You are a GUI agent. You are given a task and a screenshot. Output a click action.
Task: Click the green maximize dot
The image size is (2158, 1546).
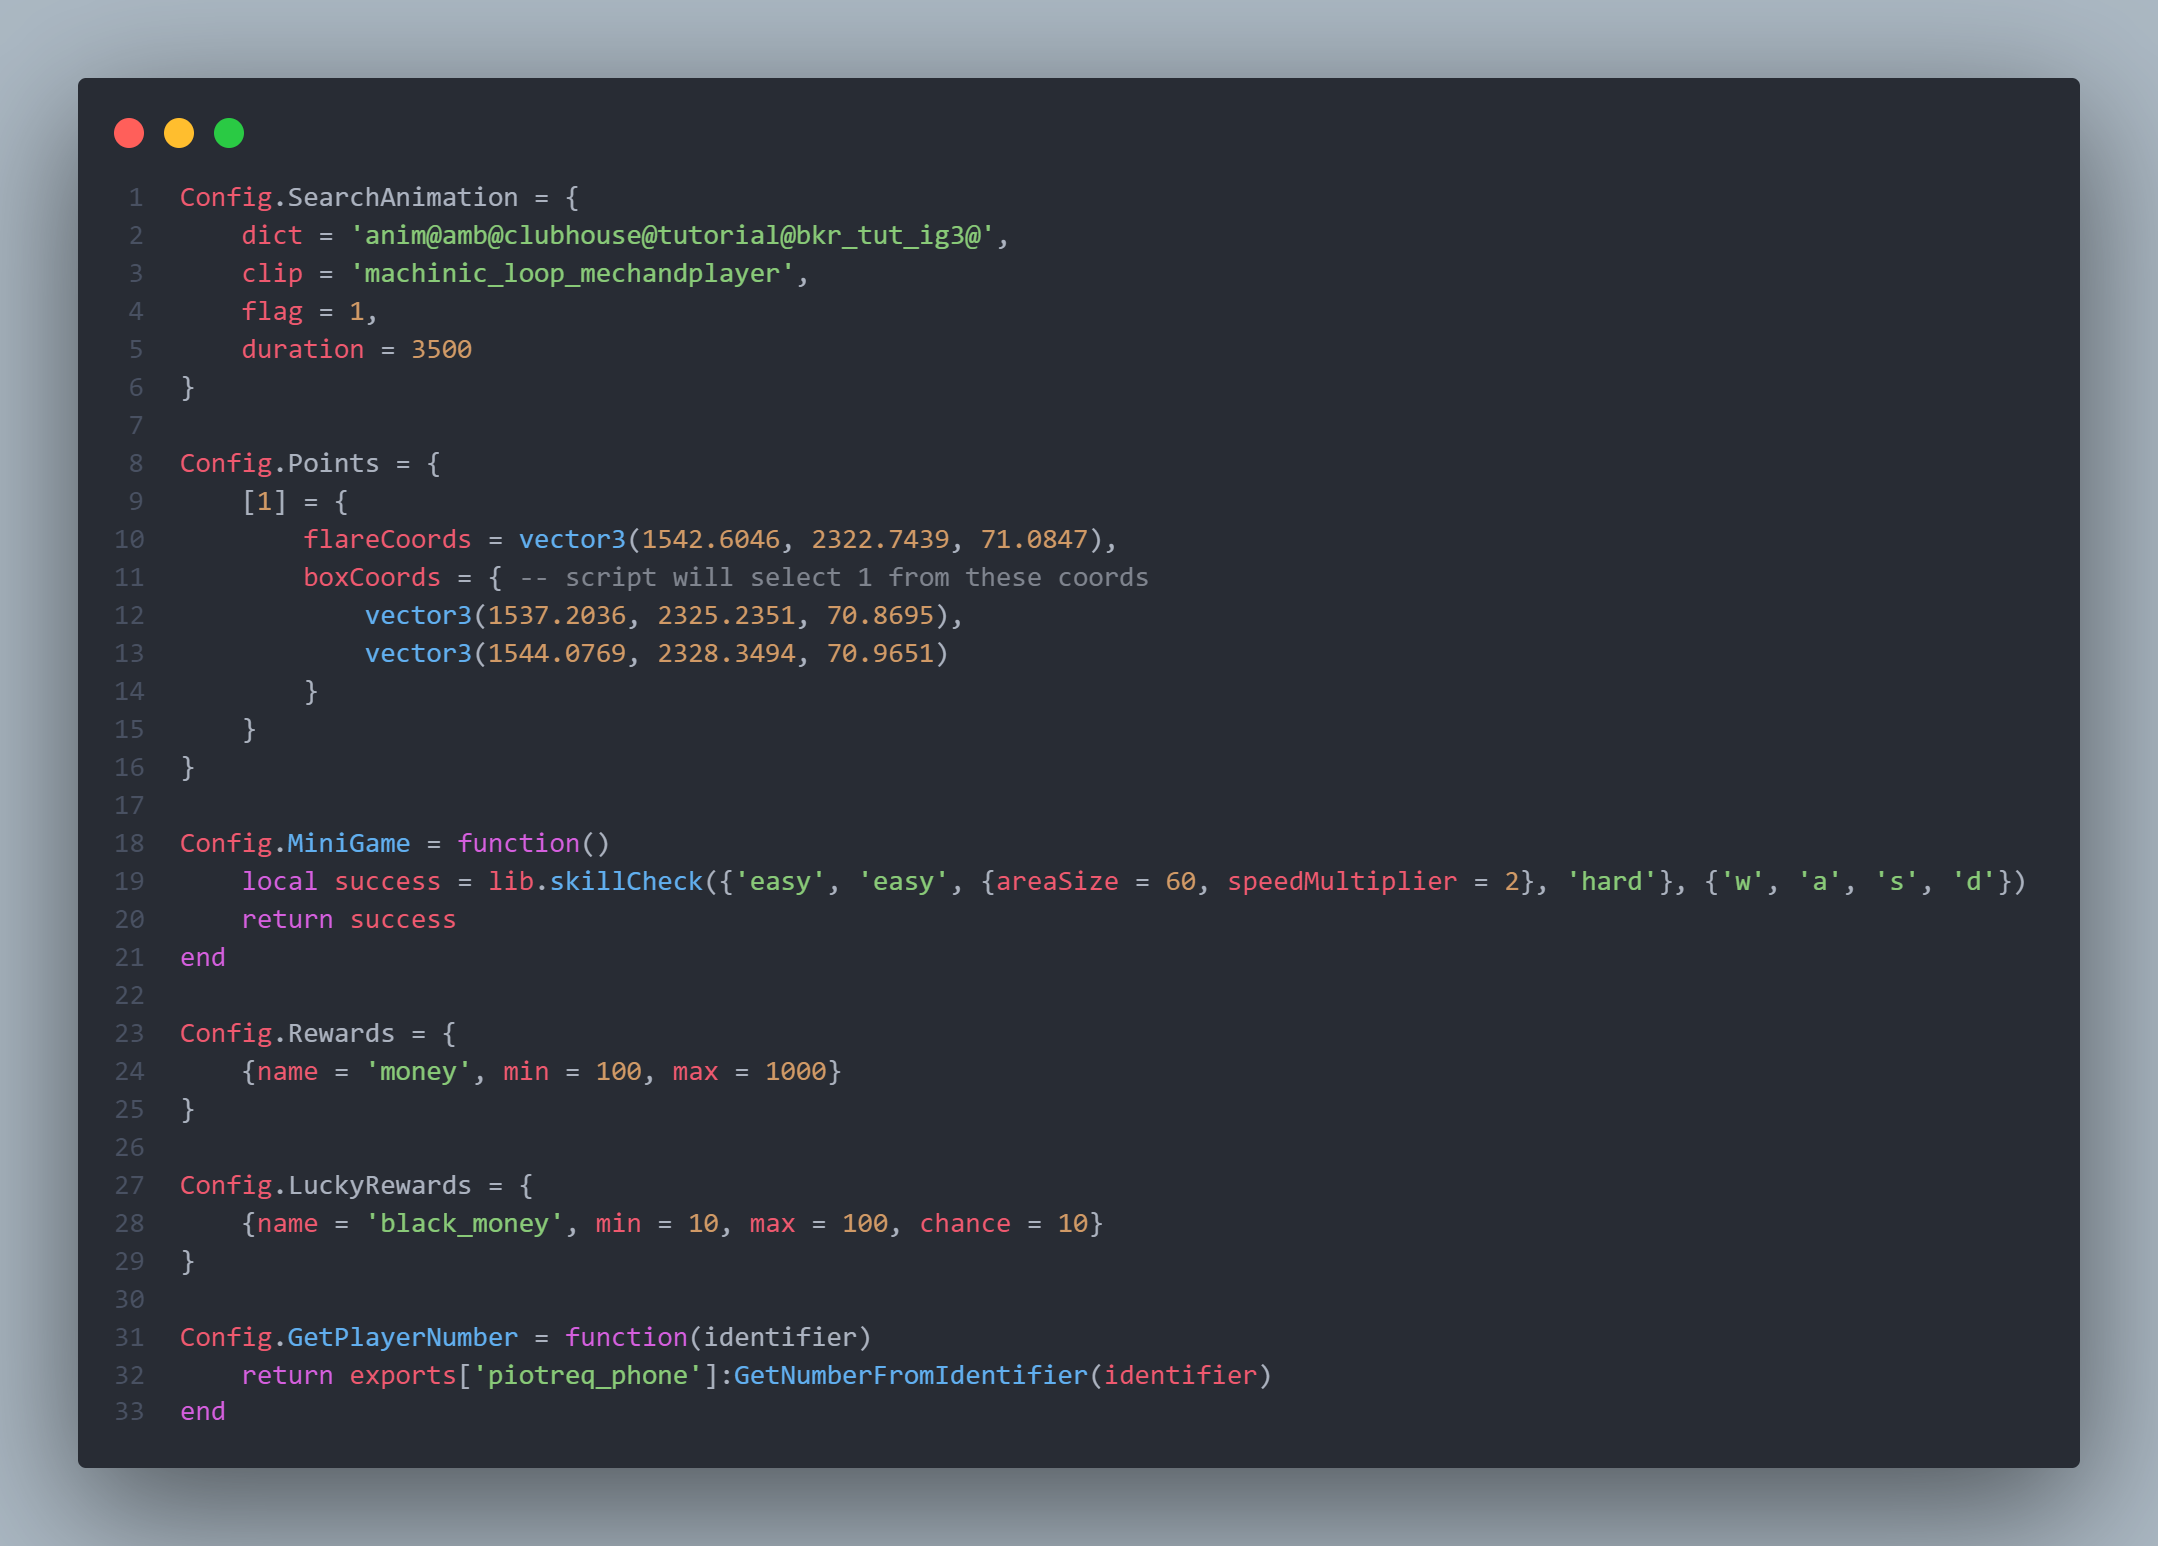pos(229,133)
